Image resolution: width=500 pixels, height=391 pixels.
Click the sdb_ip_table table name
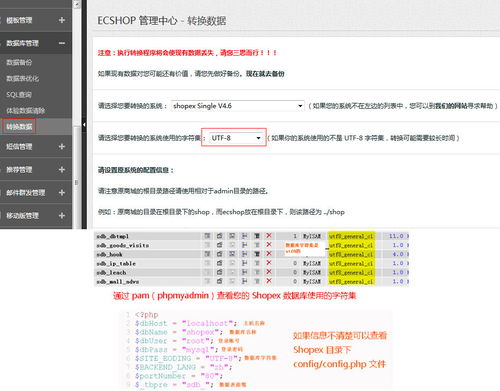pos(116,263)
